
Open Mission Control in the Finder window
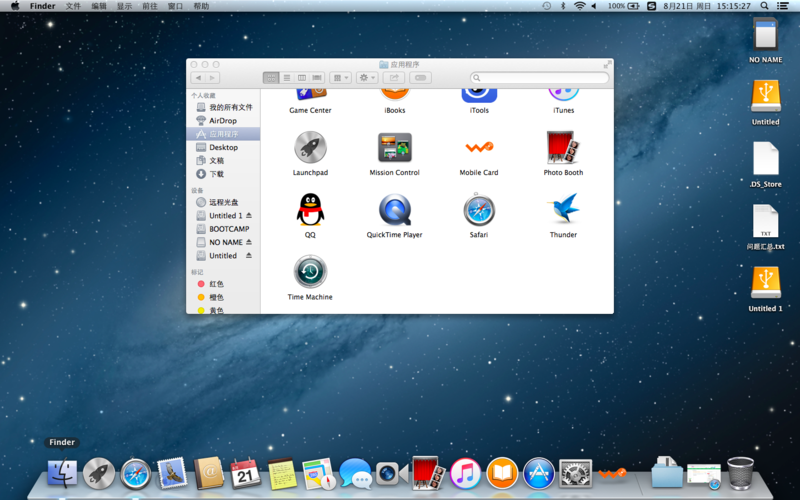pyautogui.click(x=394, y=148)
